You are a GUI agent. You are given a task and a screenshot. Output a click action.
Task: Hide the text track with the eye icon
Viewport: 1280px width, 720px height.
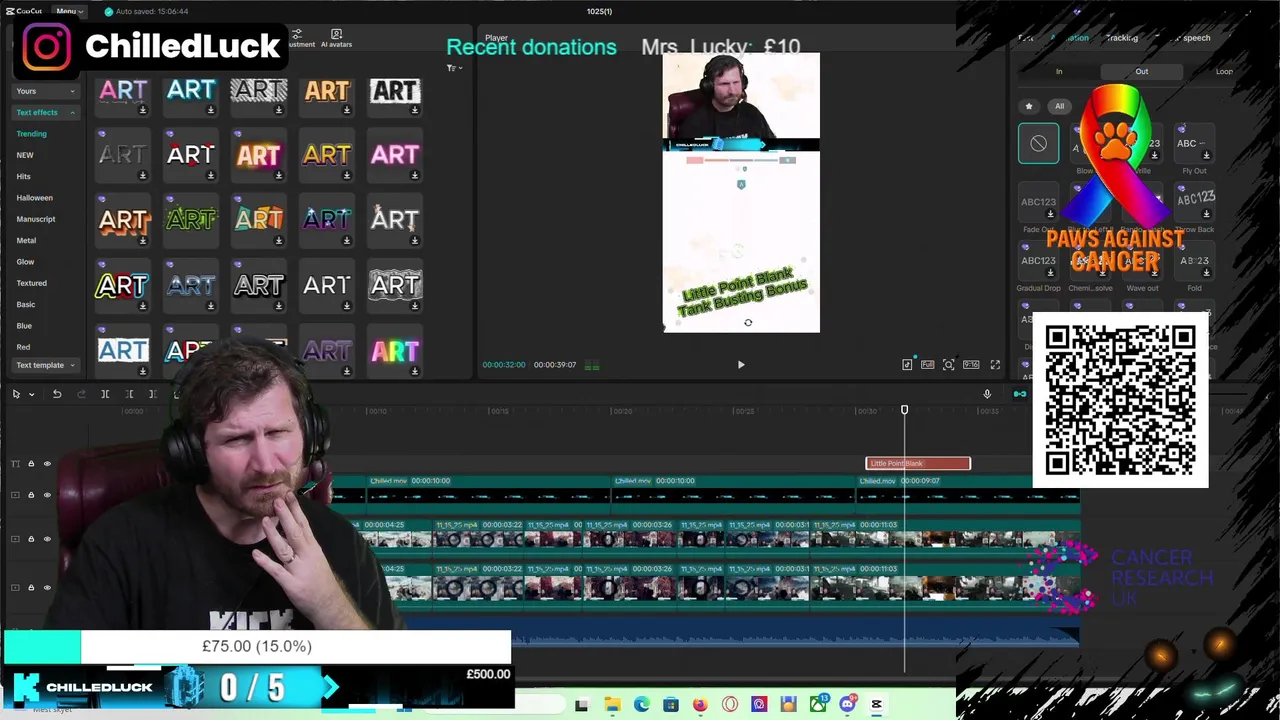[47, 464]
